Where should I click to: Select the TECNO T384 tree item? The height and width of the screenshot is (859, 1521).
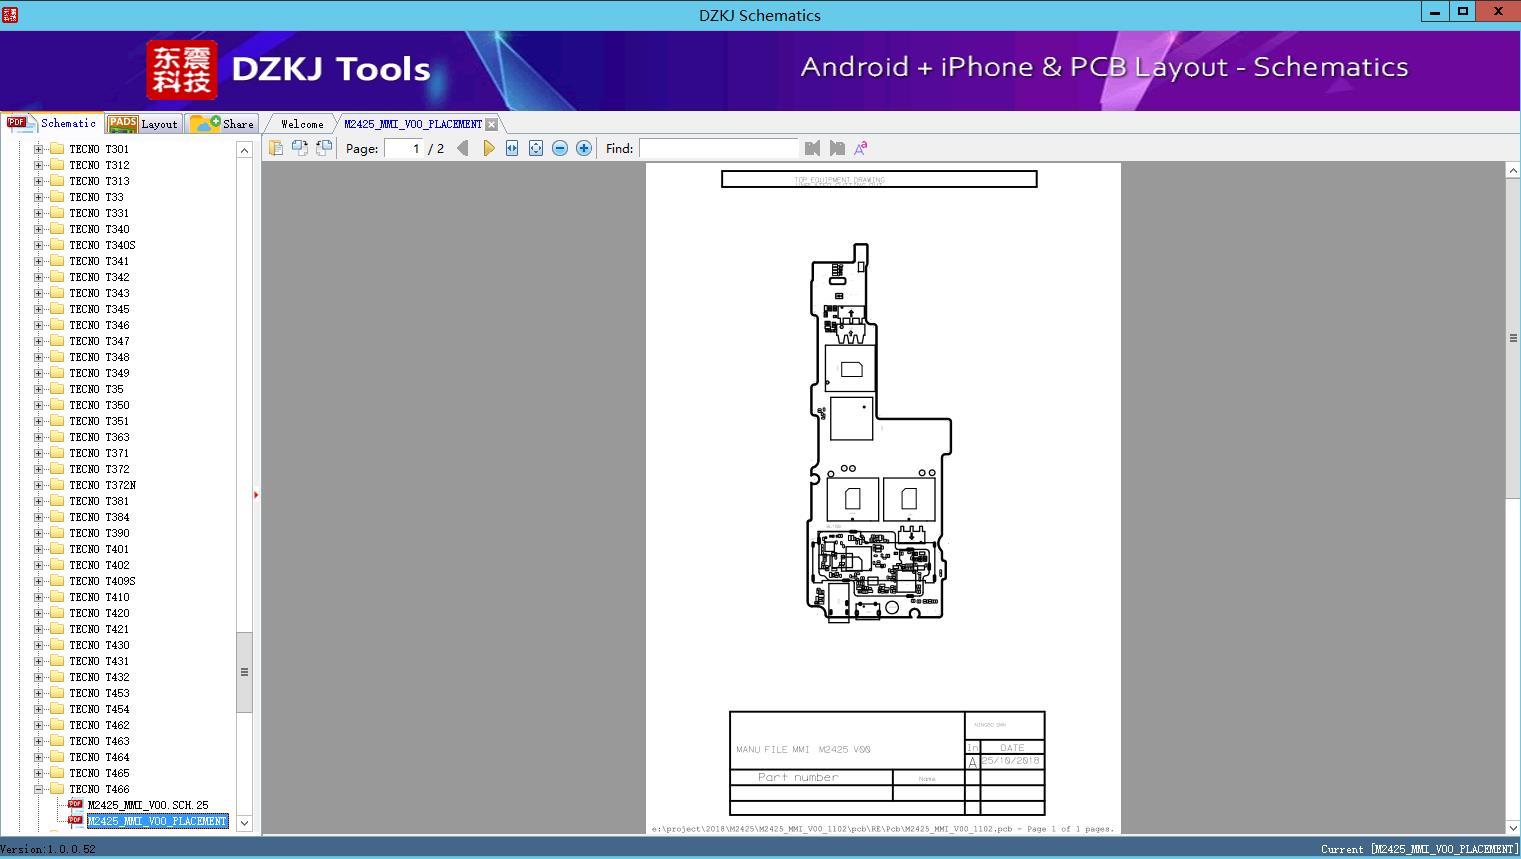tap(99, 517)
